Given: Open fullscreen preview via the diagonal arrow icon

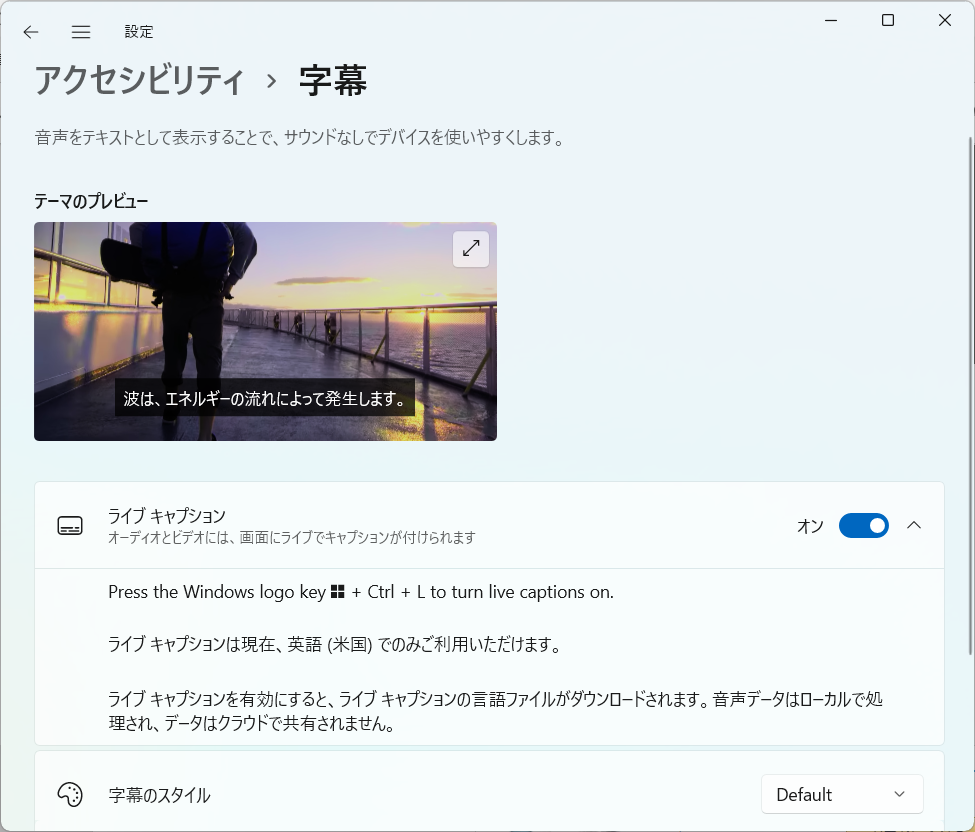Looking at the screenshot, I should (470, 249).
